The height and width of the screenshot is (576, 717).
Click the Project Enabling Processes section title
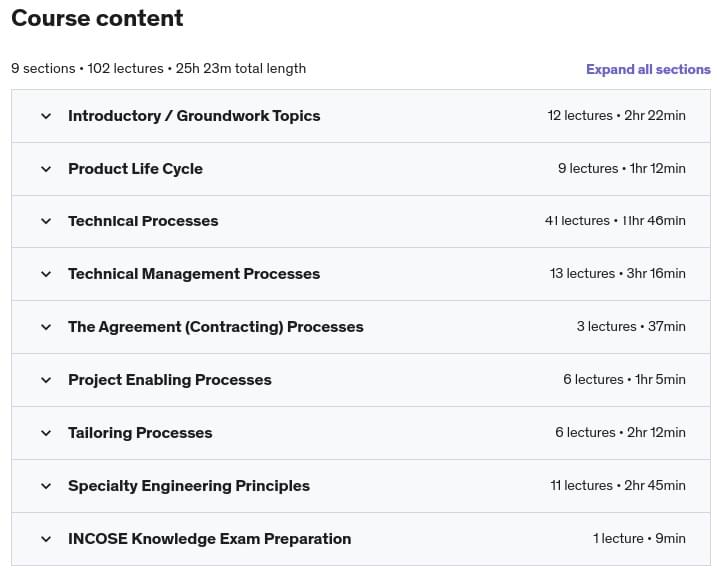[x=169, y=380]
